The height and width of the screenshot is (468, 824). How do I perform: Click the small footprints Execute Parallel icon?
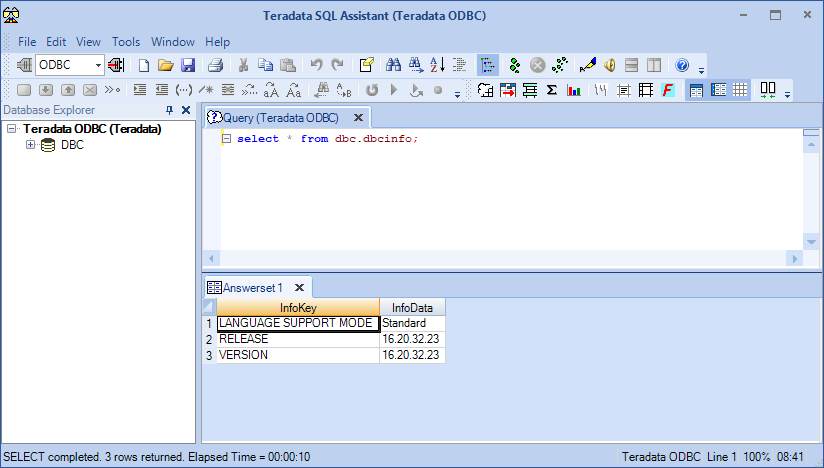[560, 65]
